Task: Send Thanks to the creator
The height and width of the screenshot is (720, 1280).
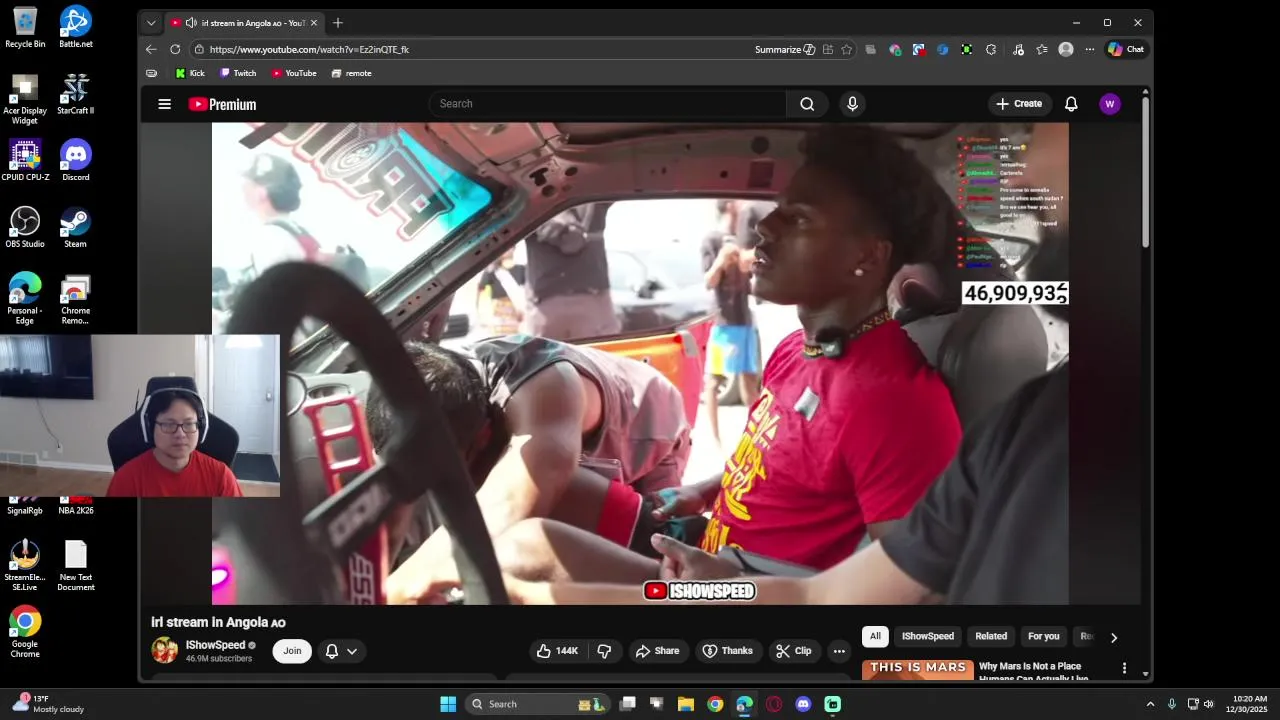Action: coord(727,651)
